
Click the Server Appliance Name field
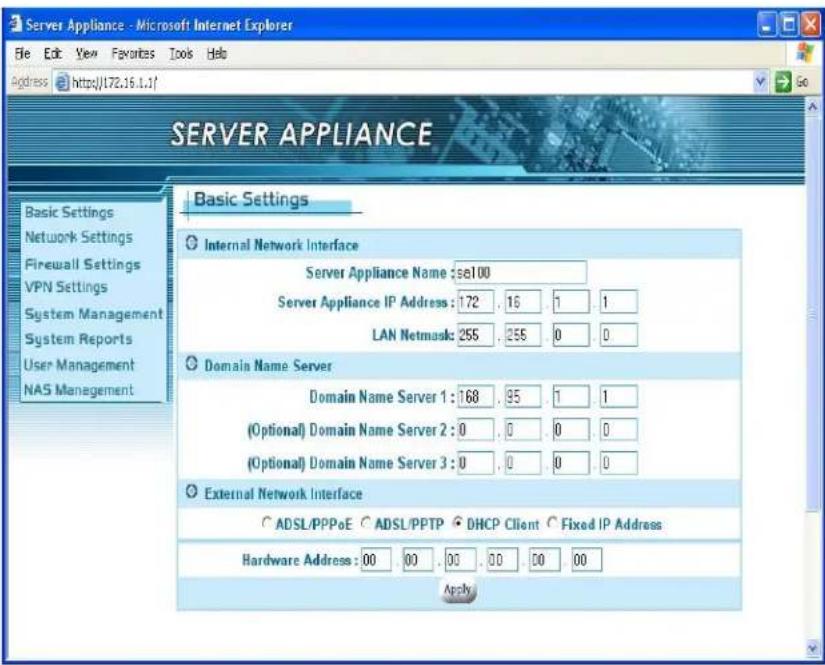point(521,273)
